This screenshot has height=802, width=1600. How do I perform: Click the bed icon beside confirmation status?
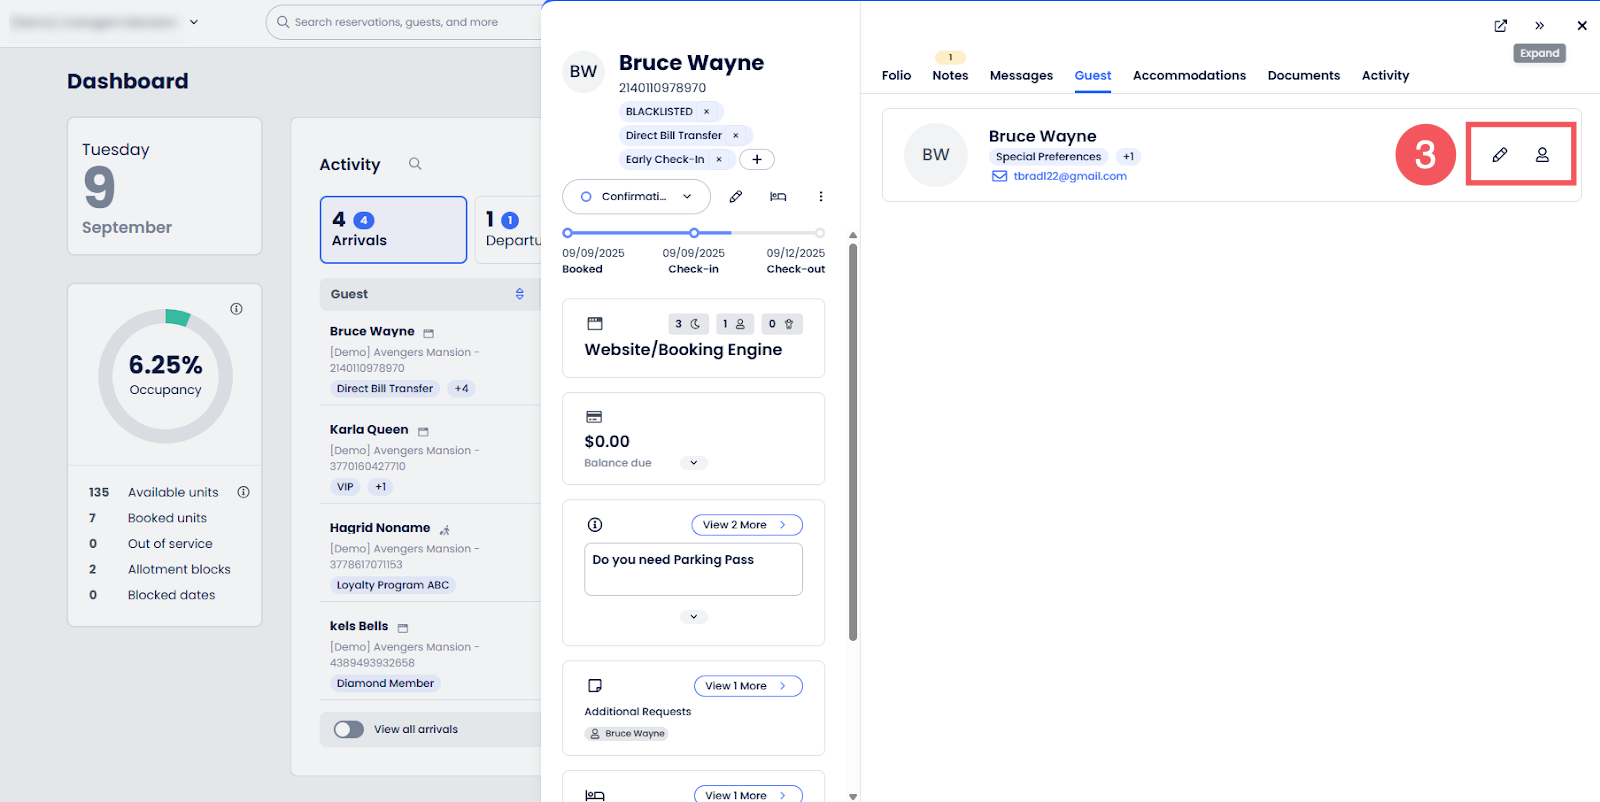[778, 197]
